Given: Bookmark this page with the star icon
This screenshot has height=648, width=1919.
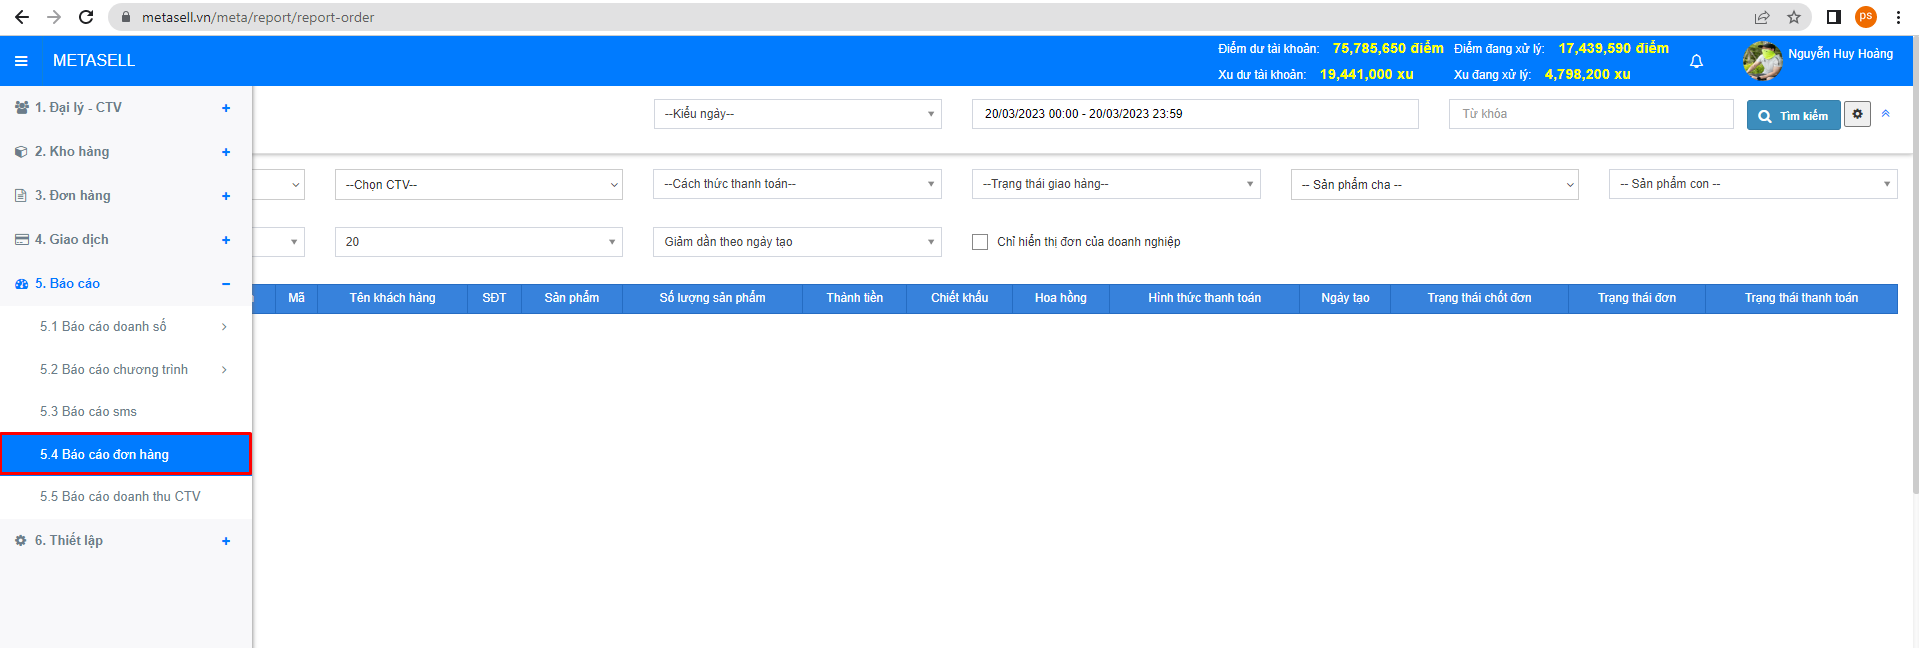Looking at the screenshot, I should [1794, 17].
